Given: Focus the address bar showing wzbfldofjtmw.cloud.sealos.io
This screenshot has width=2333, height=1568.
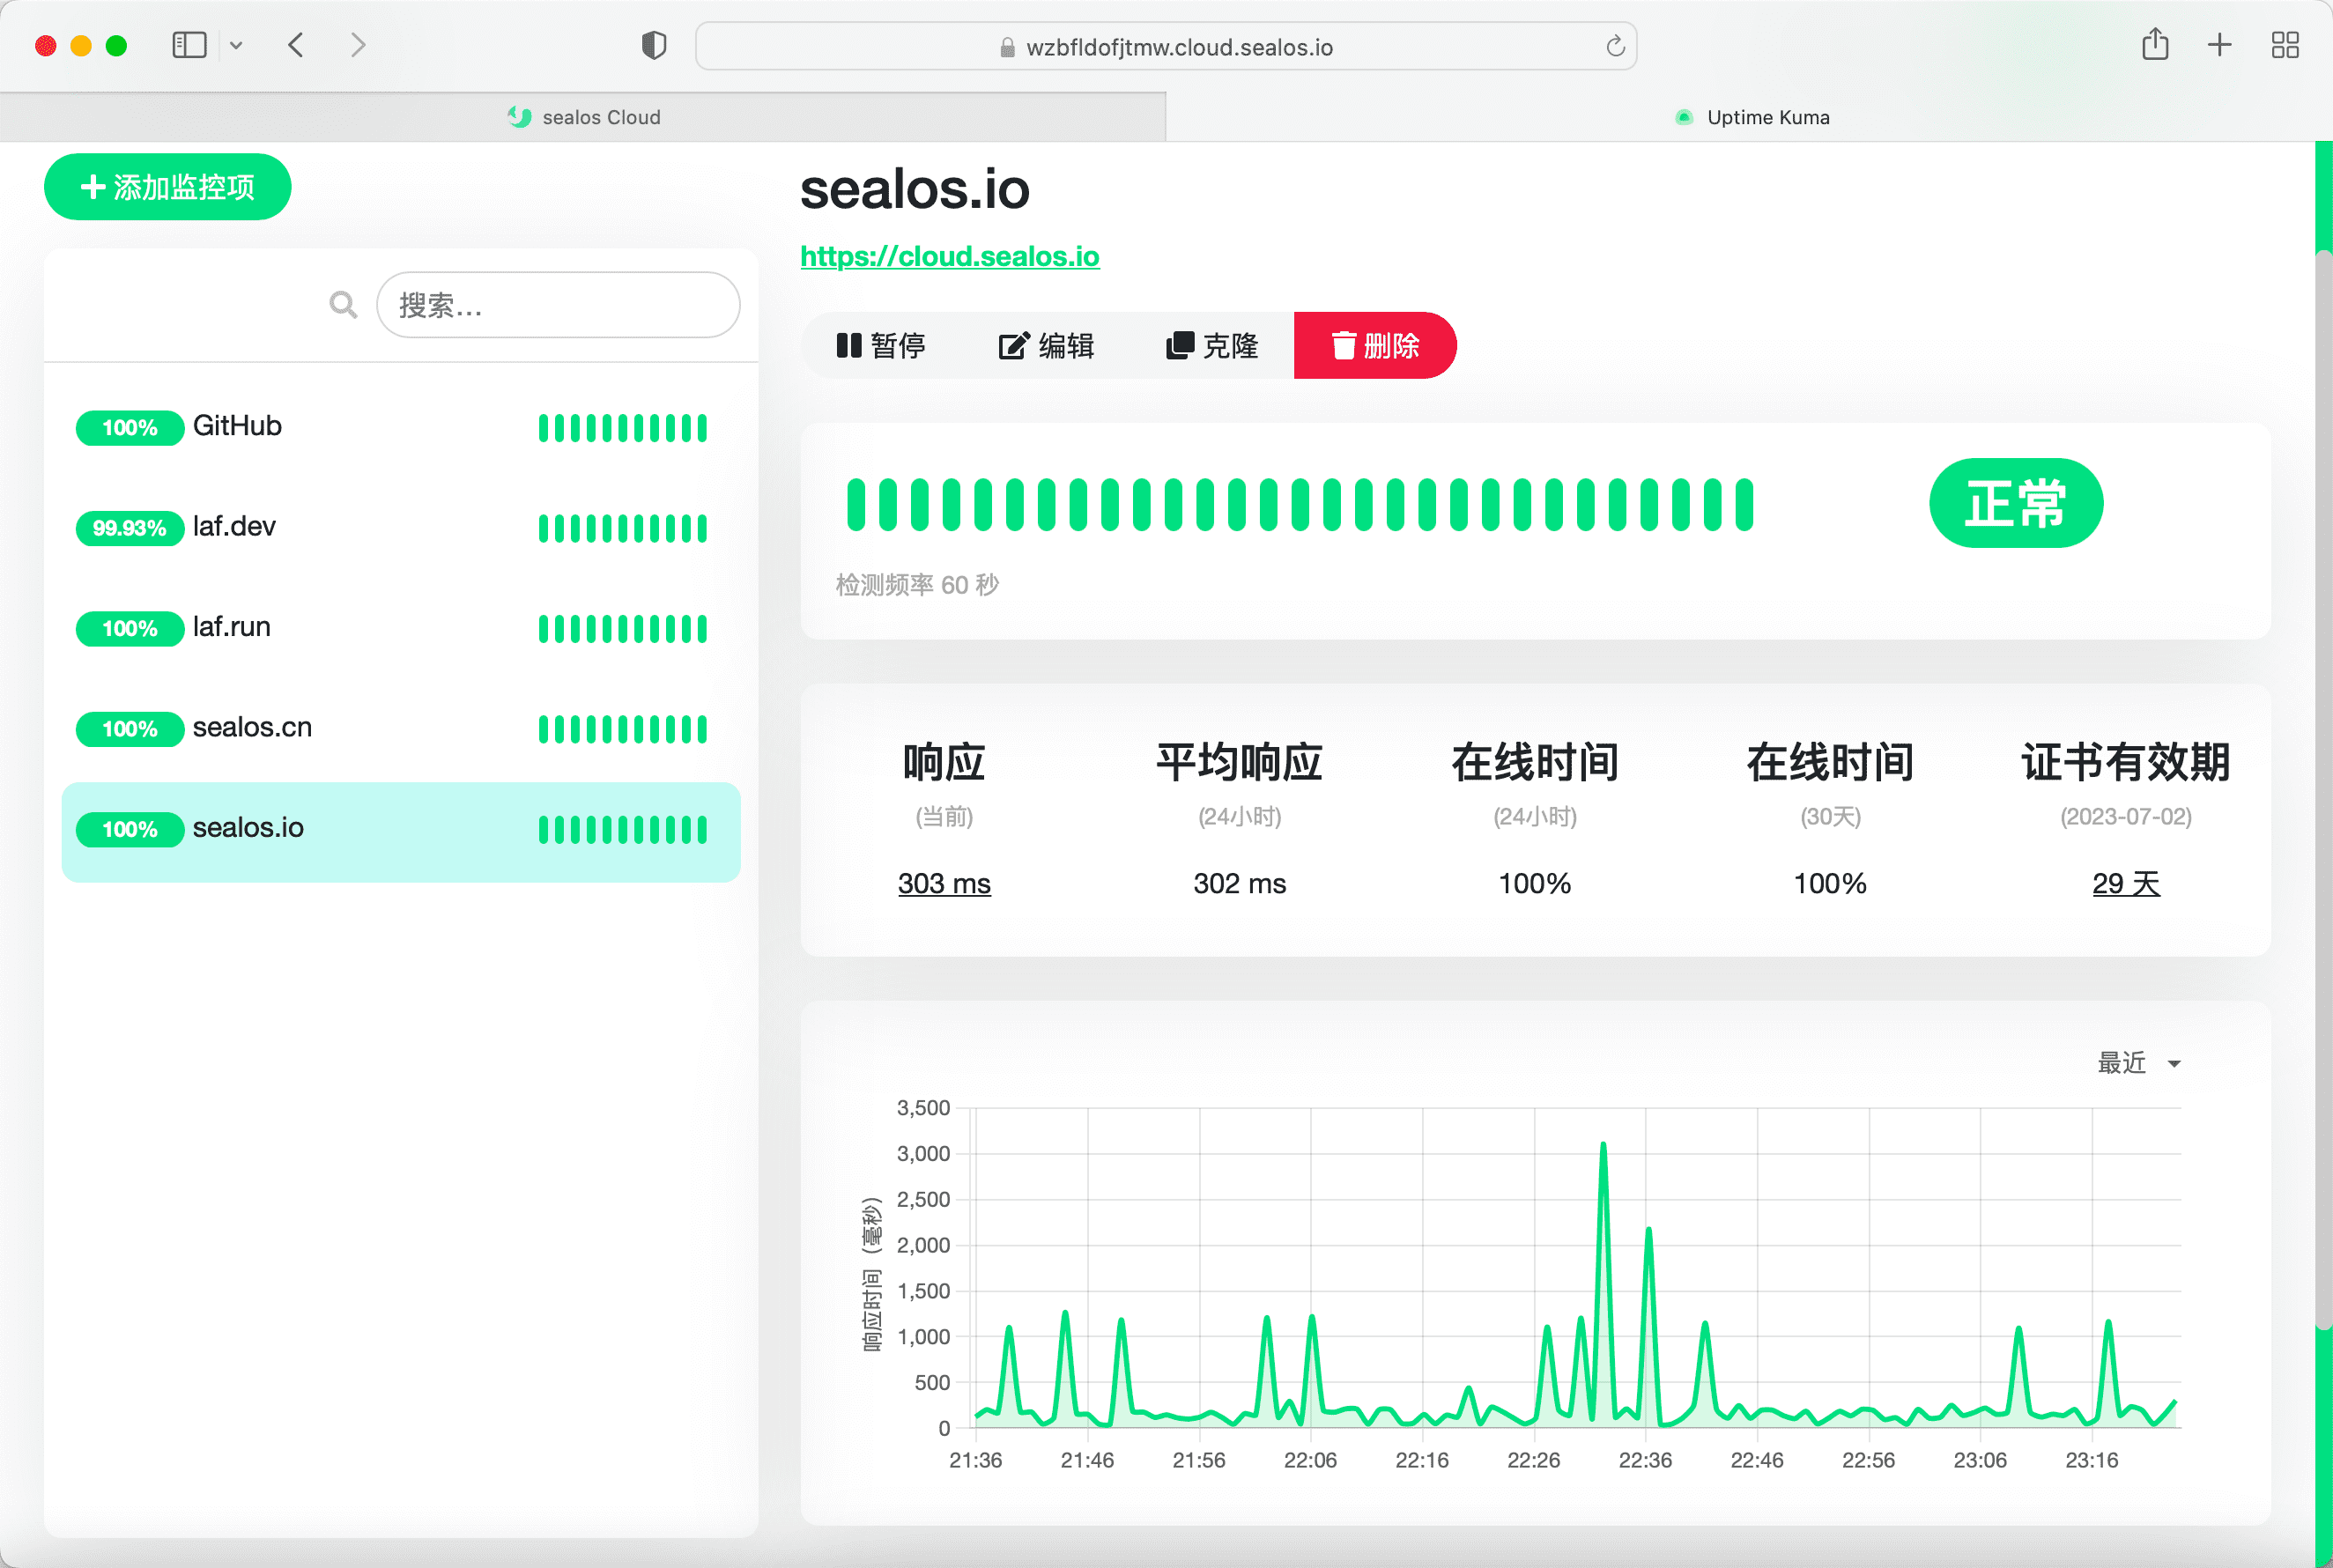Looking at the screenshot, I should click(1166, 46).
